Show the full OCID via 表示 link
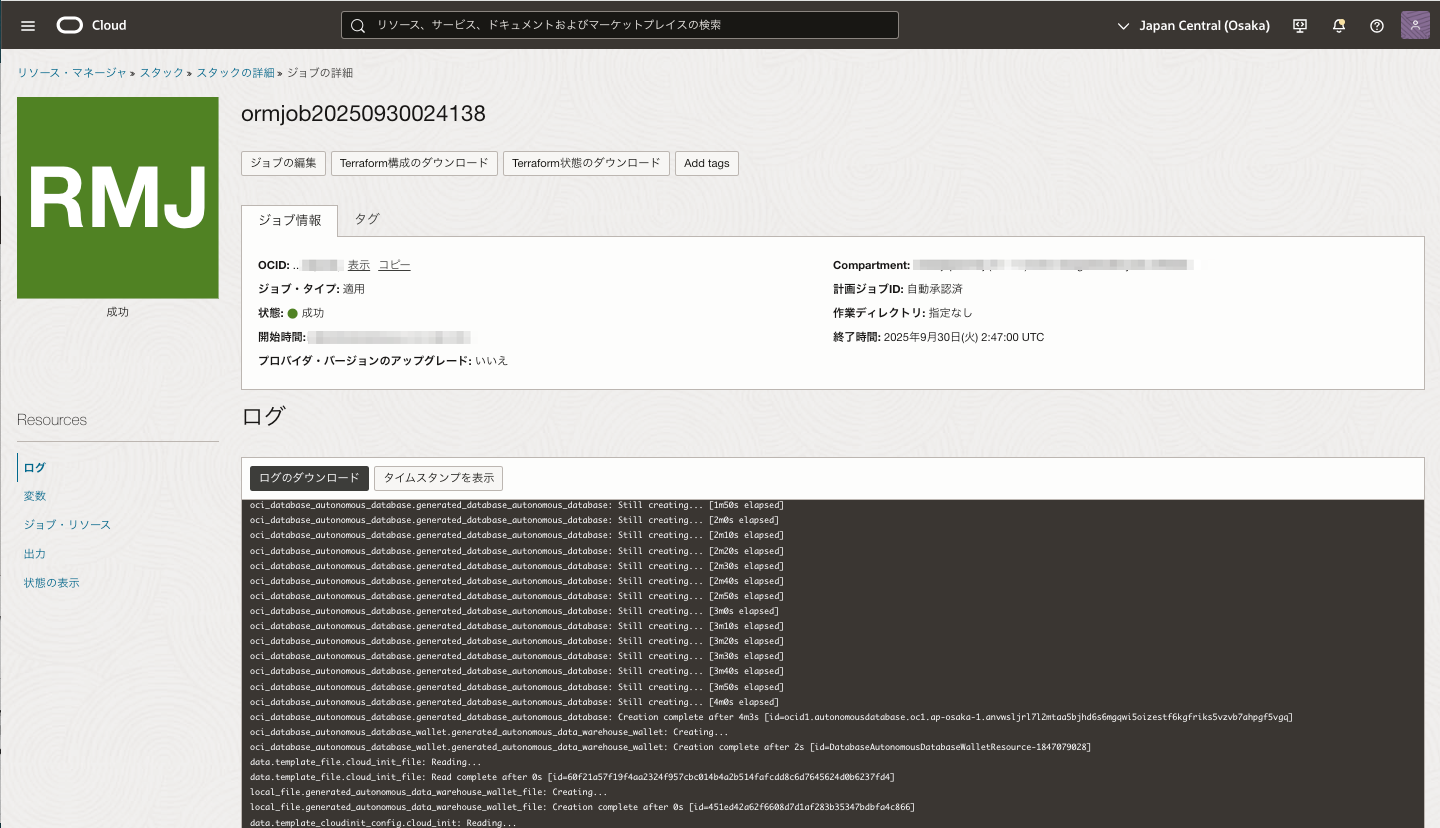 tap(359, 265)
